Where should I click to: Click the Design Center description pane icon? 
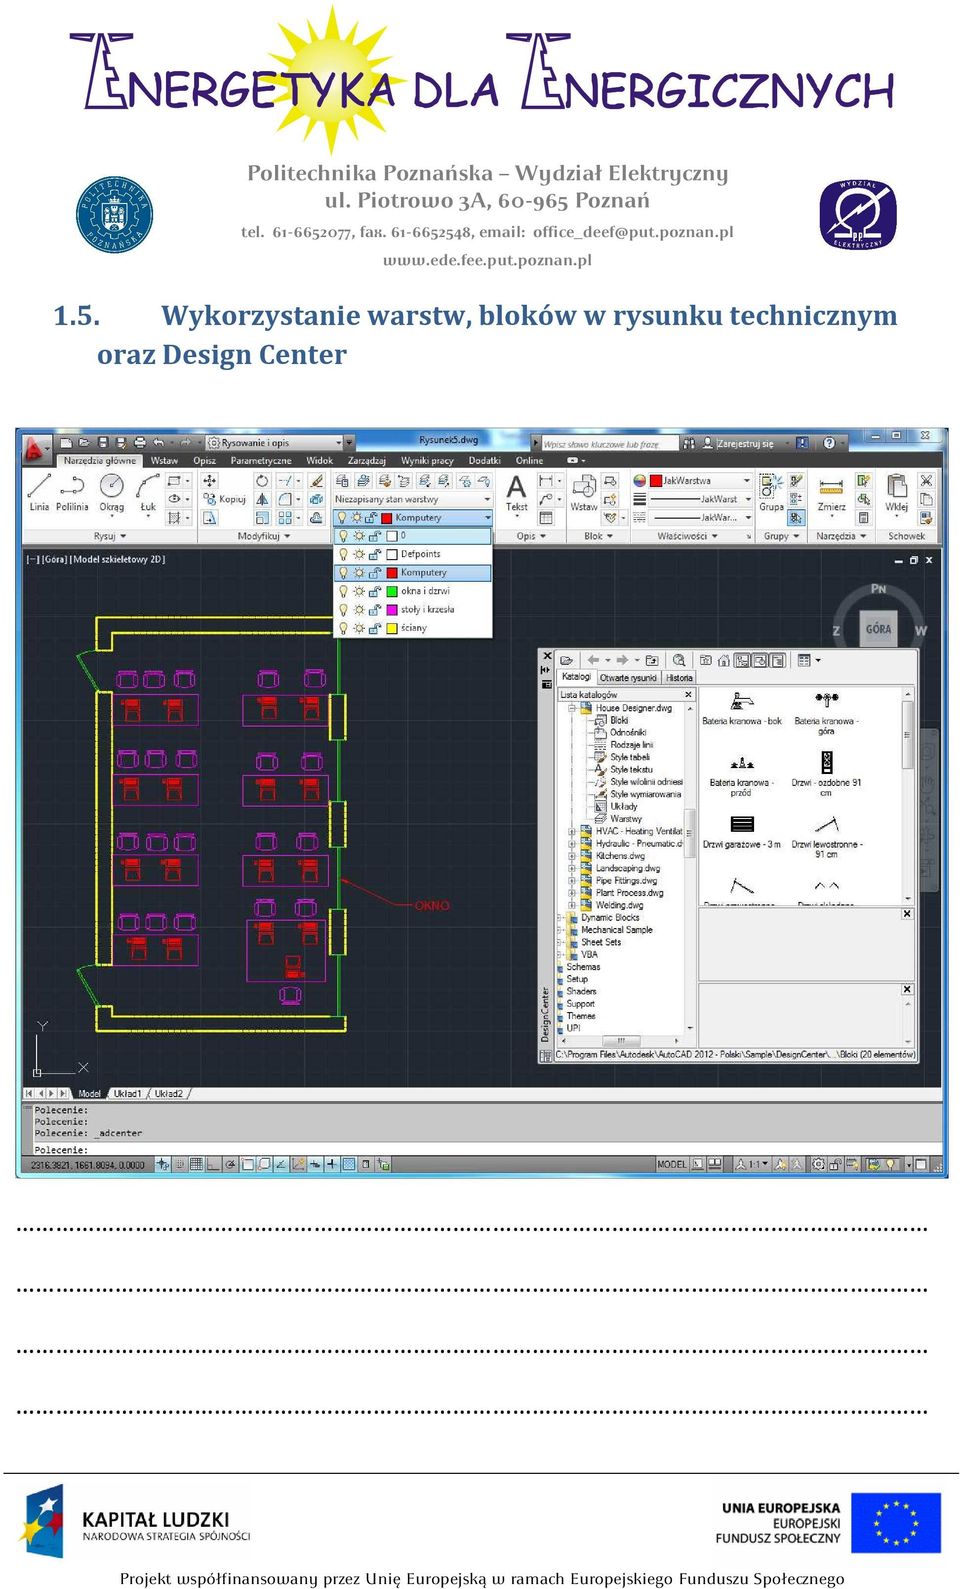[777, 661]
